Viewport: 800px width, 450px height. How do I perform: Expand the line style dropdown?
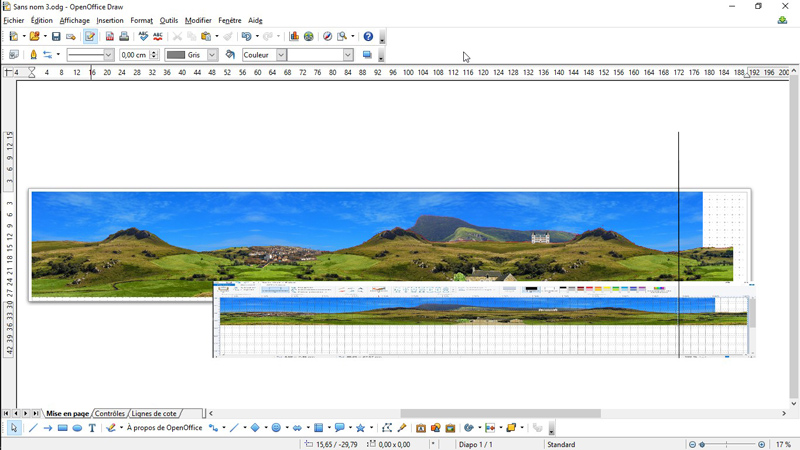pyautogui.click(x=109, y=55)
